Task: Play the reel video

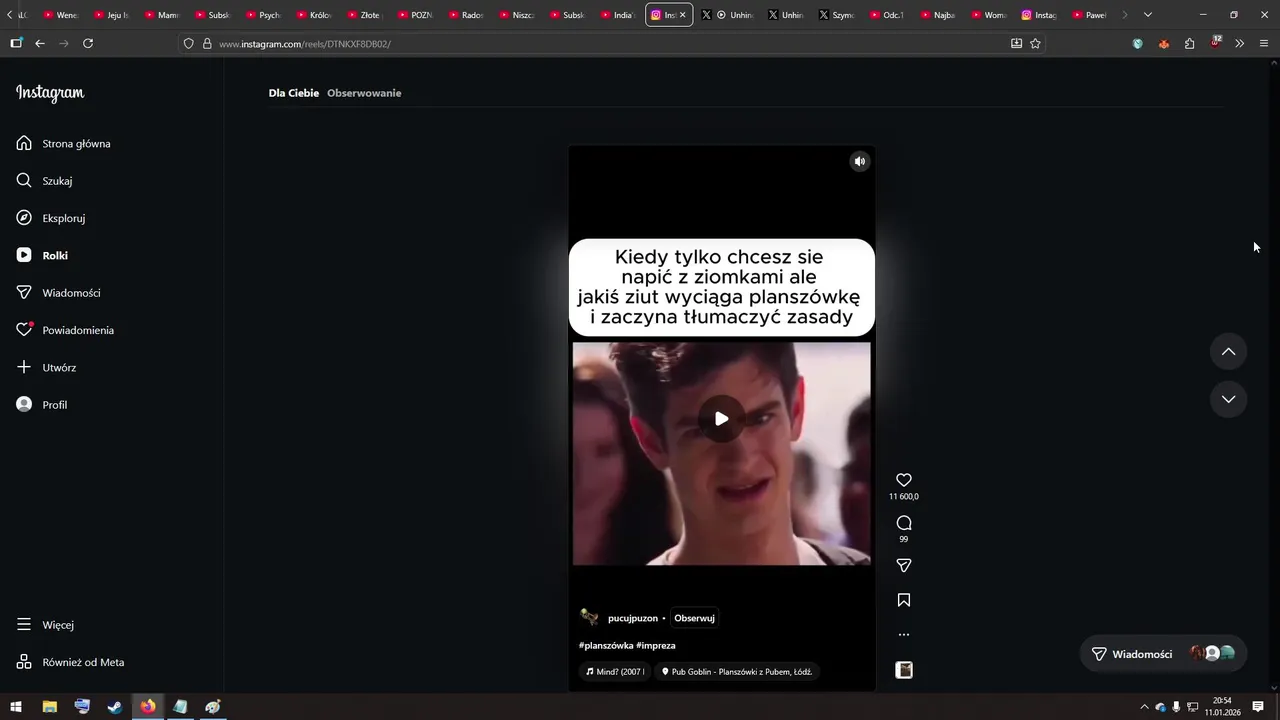Action: tap(721, 419)
